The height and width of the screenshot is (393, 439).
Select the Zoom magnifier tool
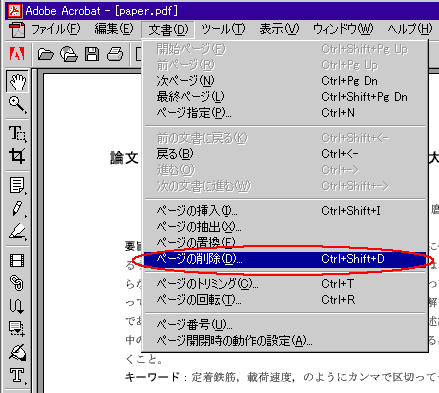[17, 104]
